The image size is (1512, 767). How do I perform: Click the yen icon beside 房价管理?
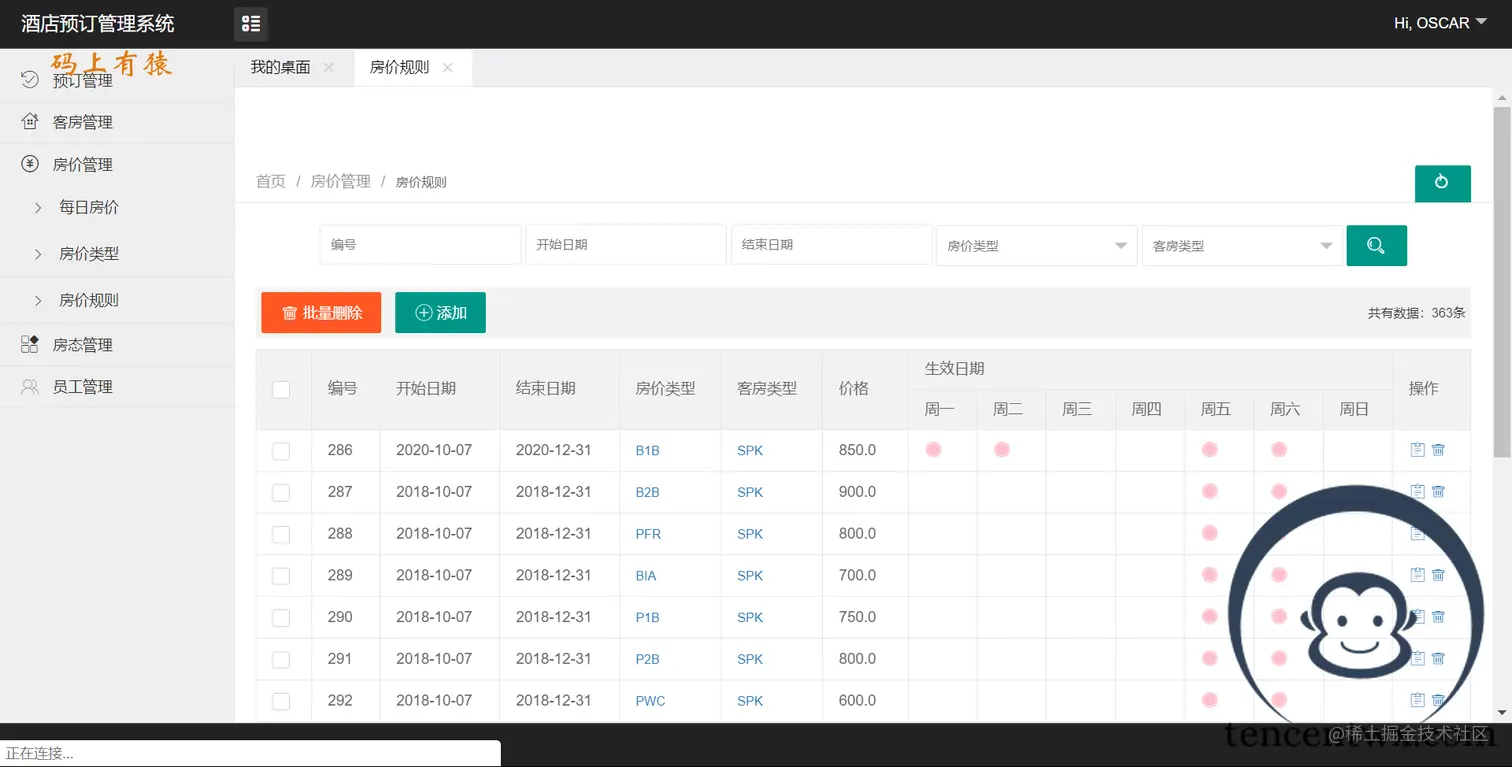[x=30, y=164]
